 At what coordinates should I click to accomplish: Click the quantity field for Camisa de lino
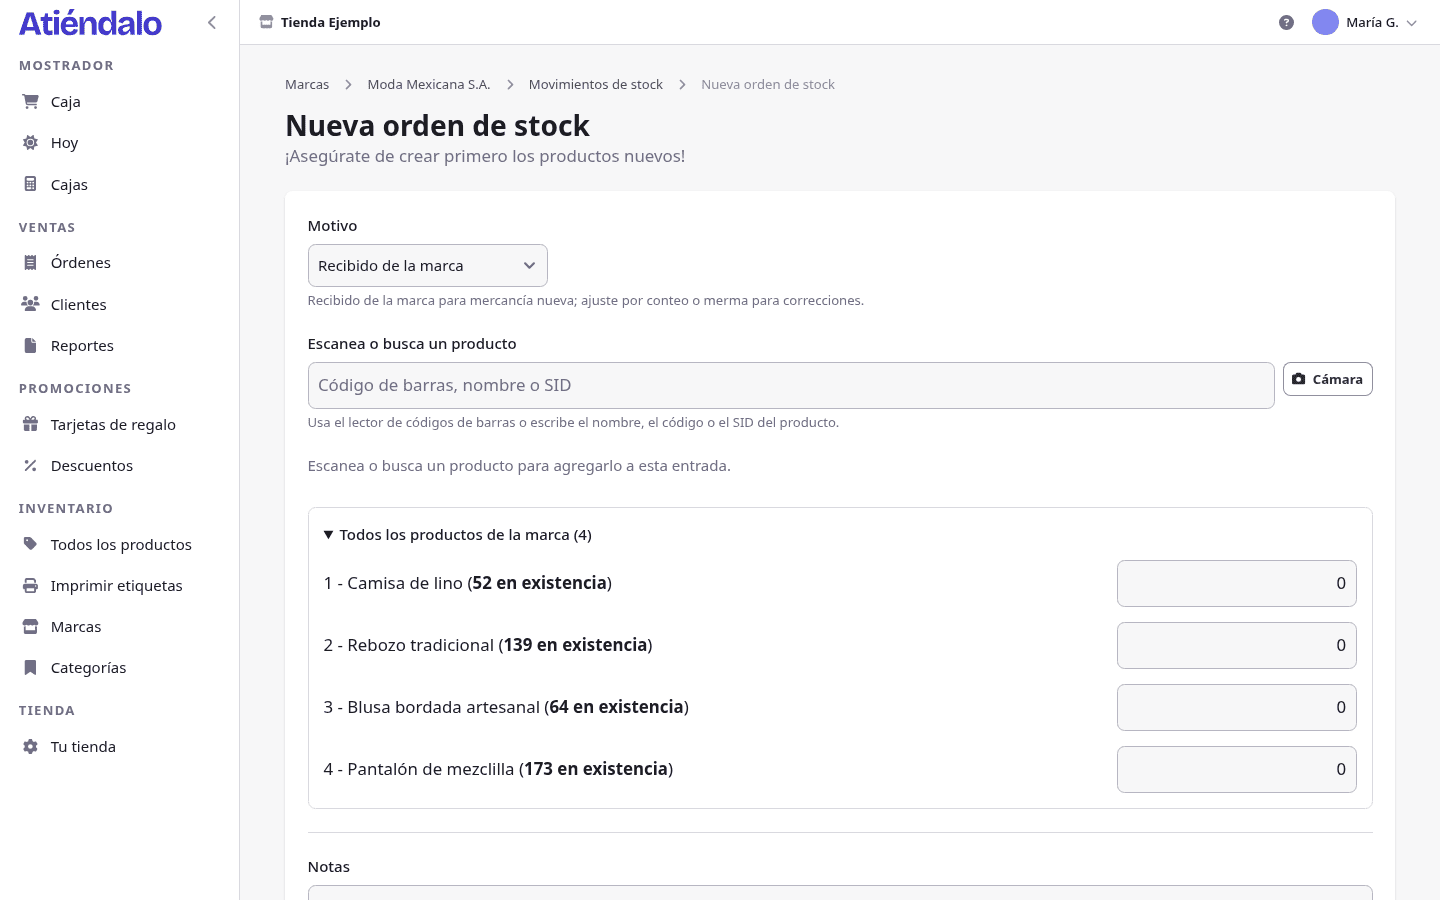point(1236,583)
